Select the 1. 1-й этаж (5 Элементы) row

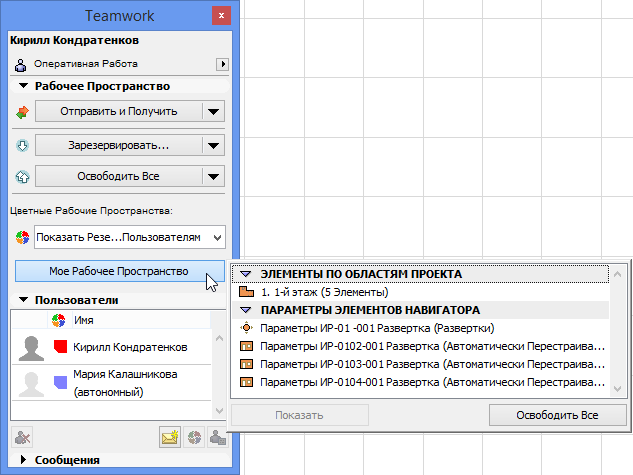(x=421, y=292)
